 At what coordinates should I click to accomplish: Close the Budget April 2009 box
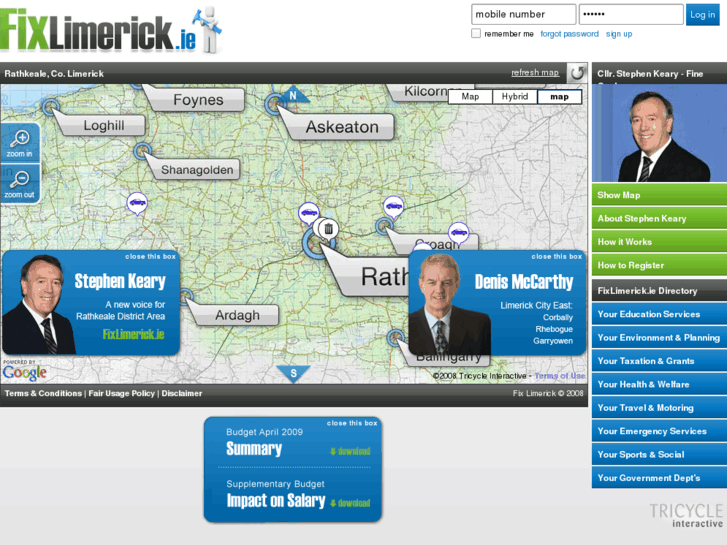(352, 423)
